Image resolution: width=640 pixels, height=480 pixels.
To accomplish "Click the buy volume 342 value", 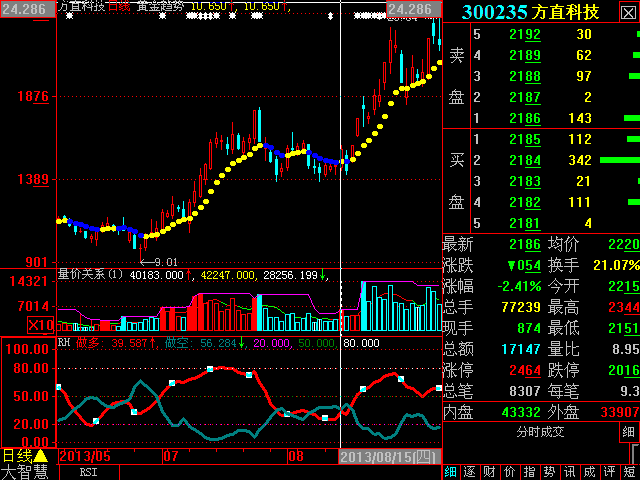I will coord(580,160).
